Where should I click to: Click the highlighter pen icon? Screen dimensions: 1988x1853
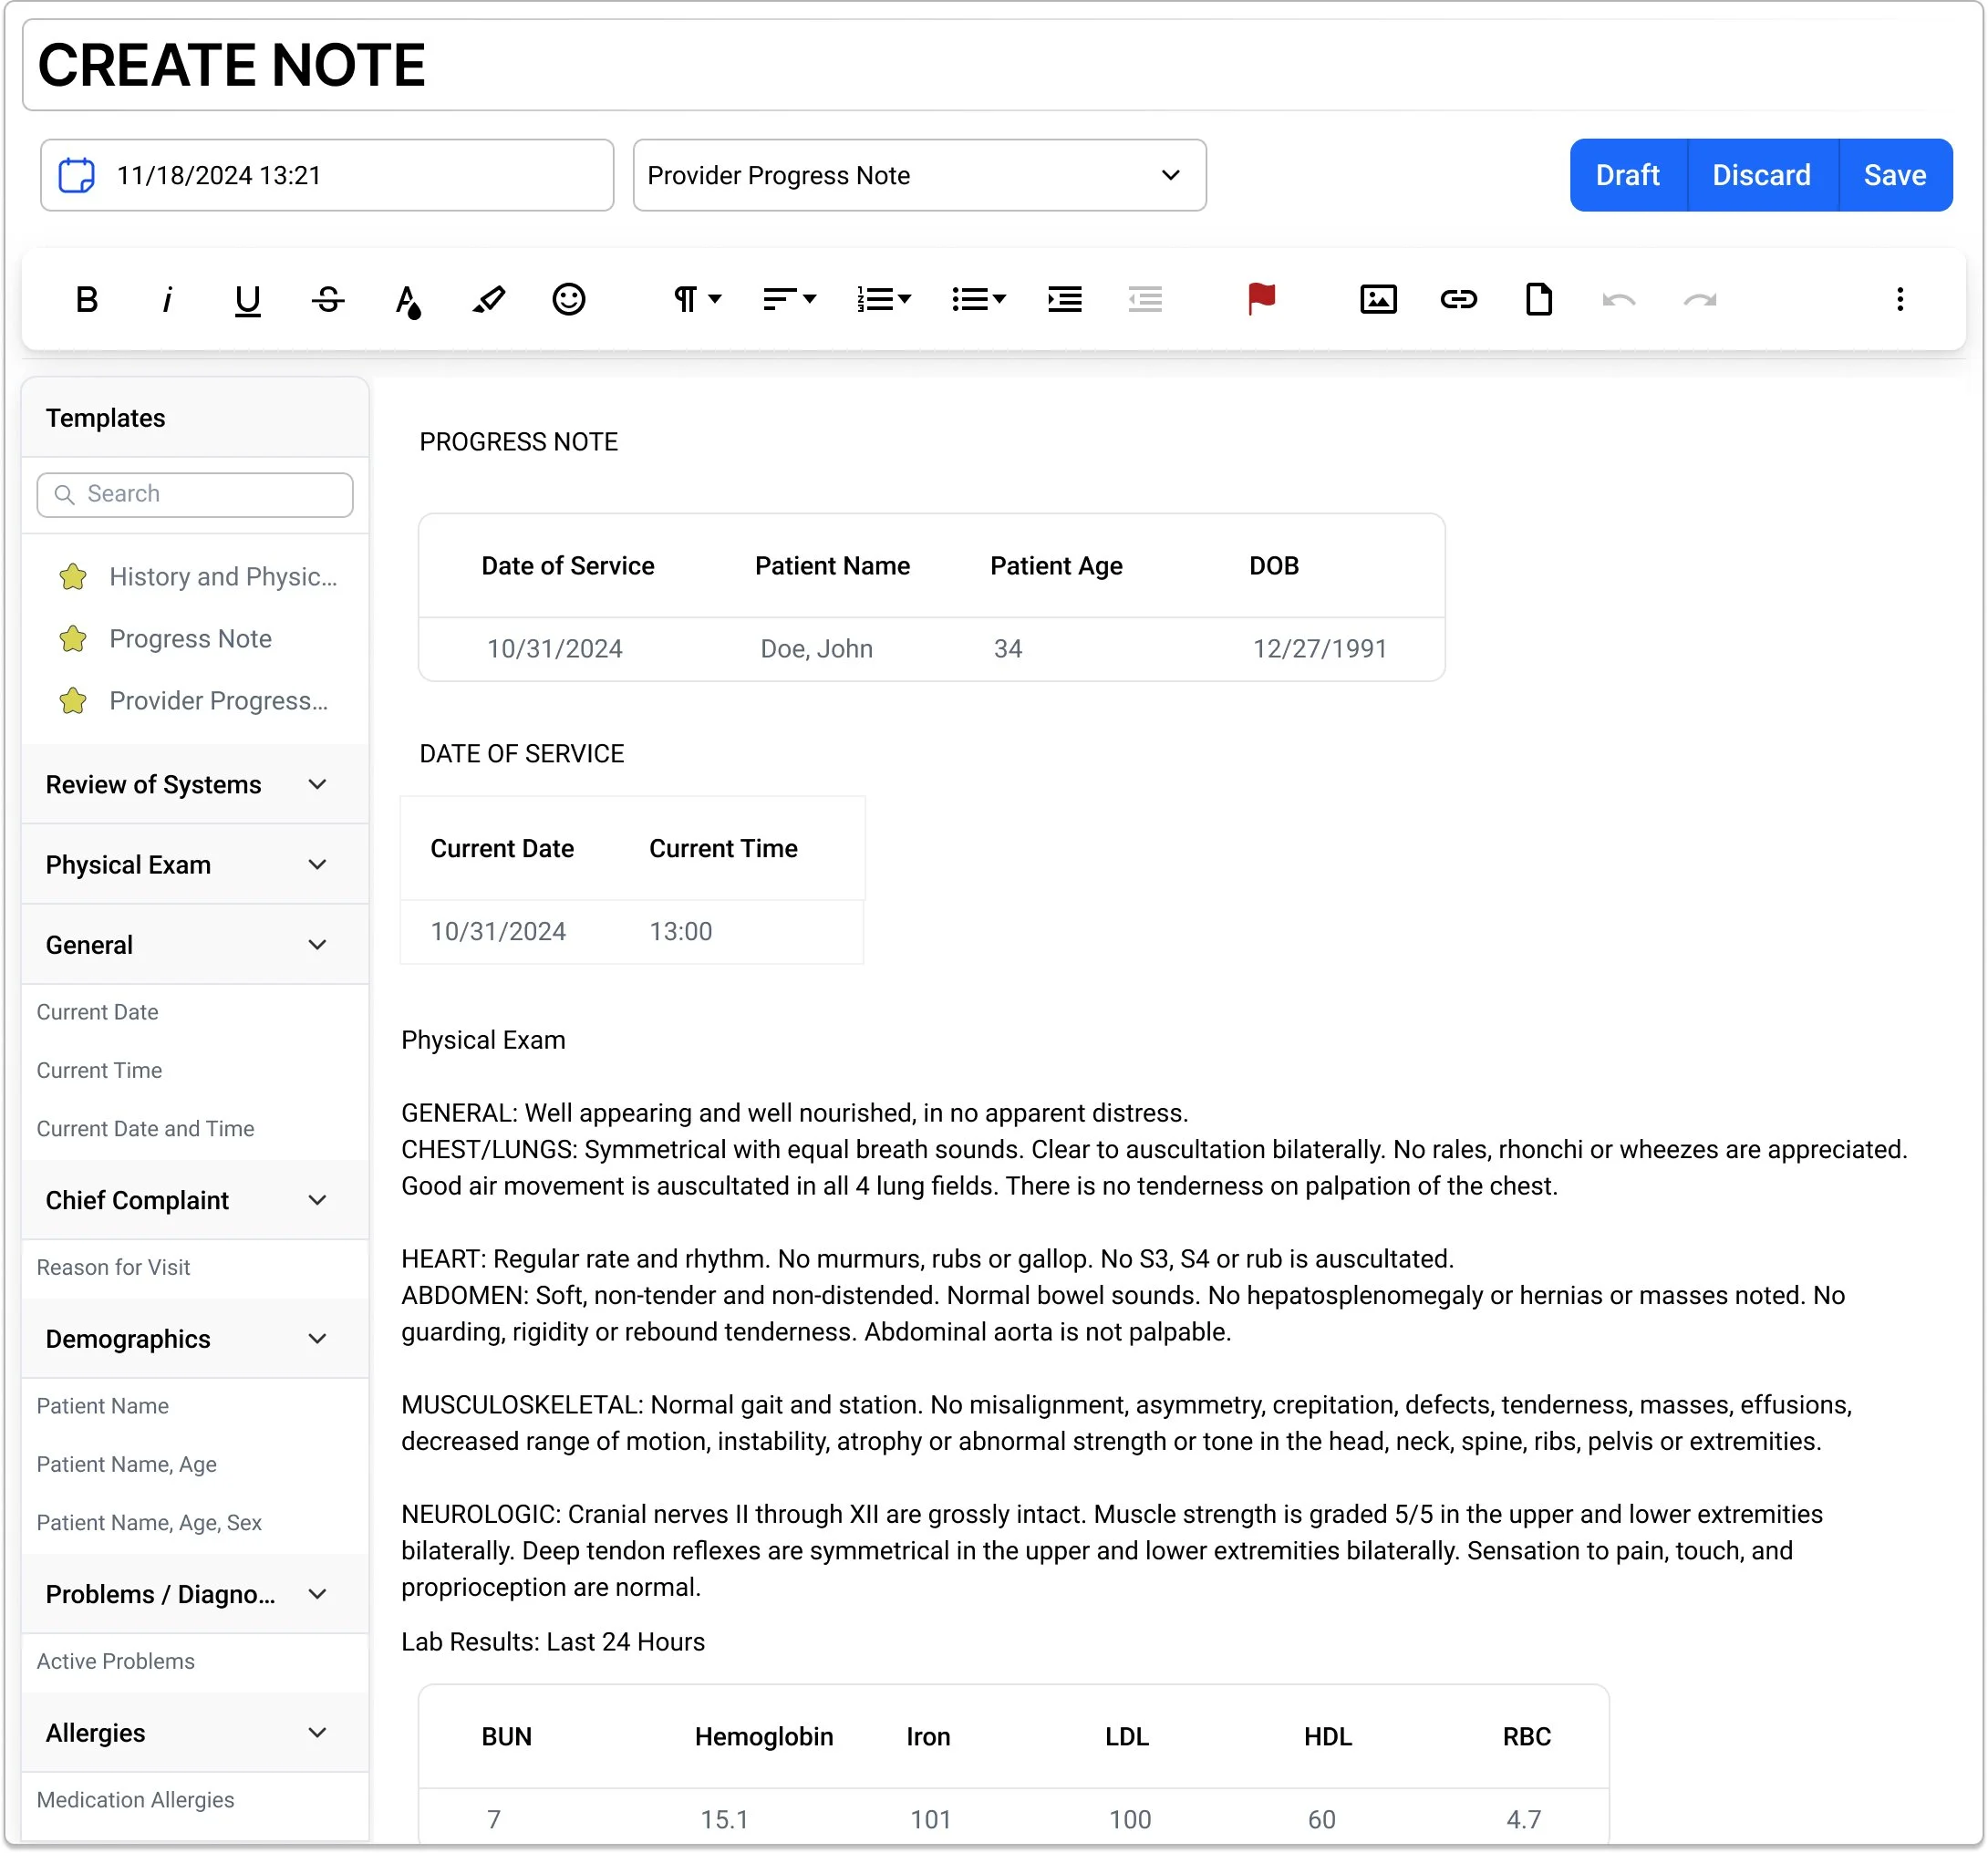488,299
